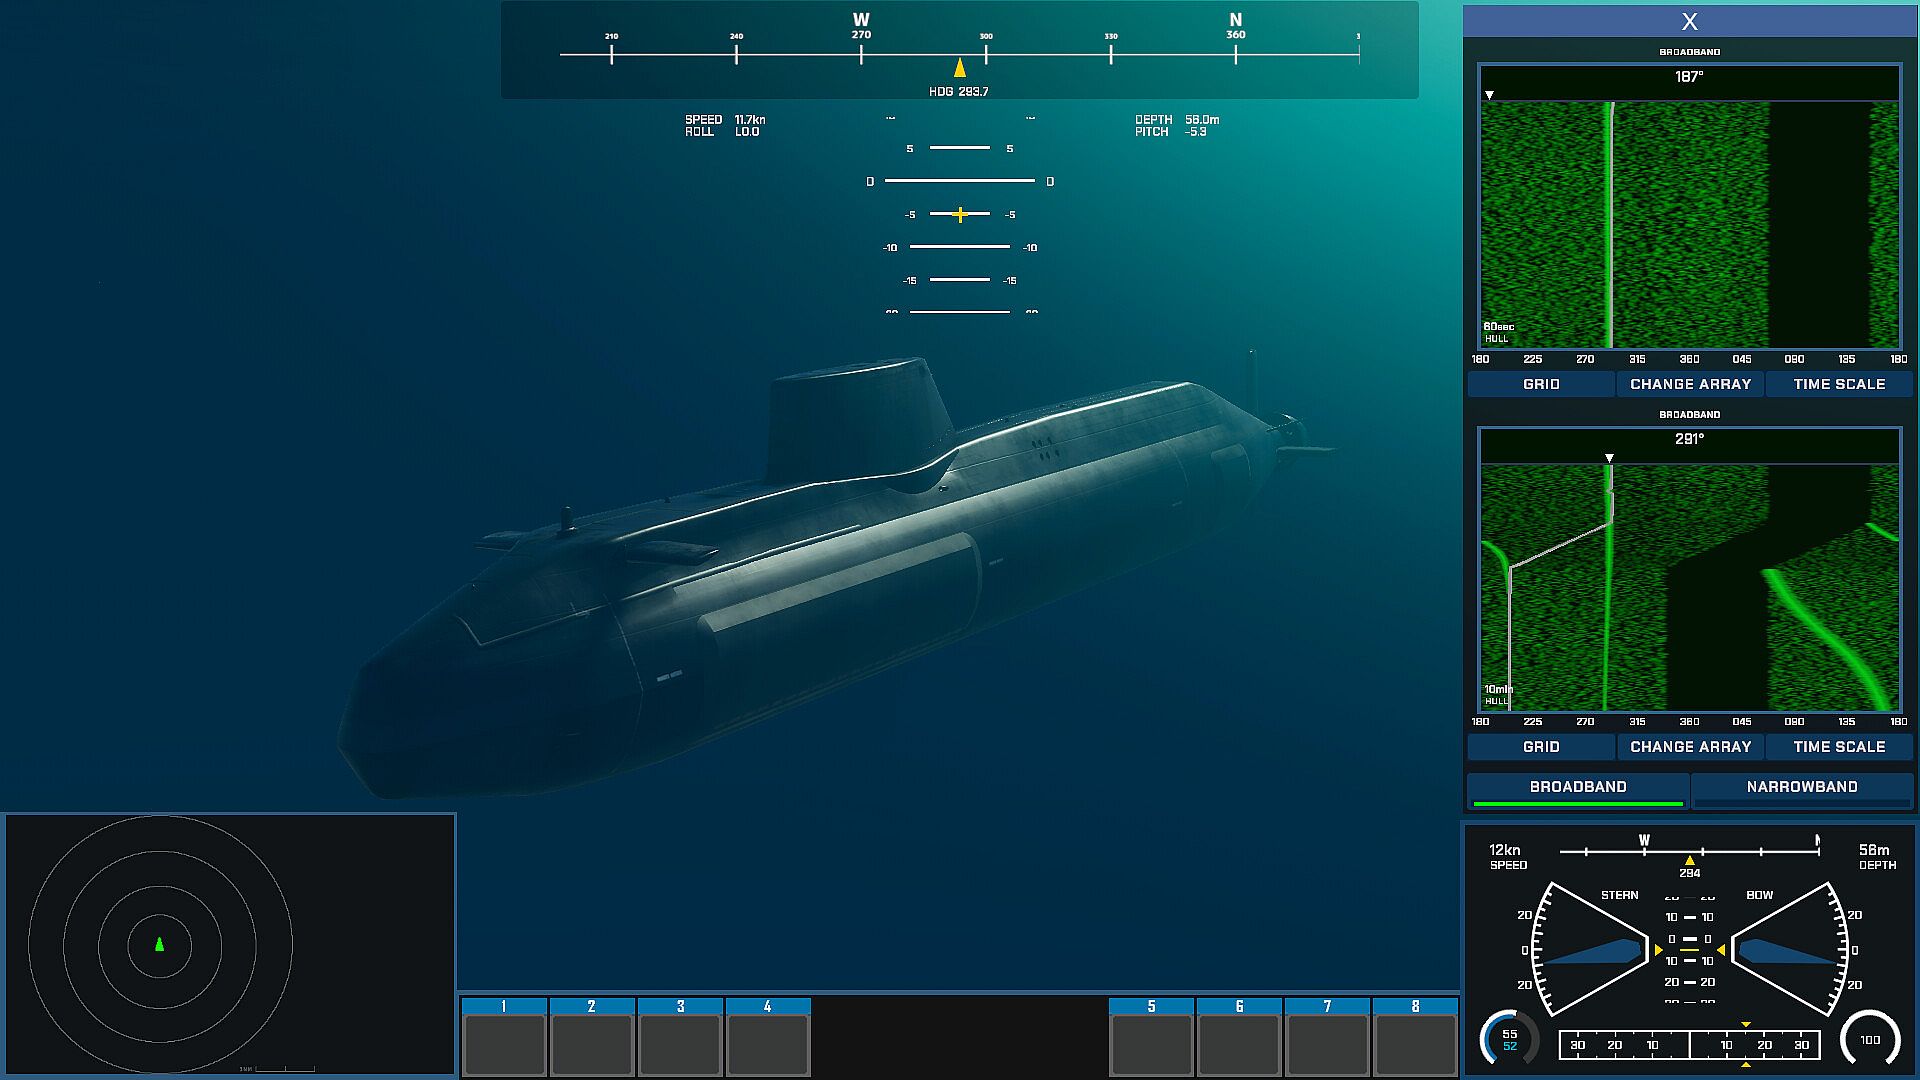This screenshot has width=1920, height=1080.
Task: Select weapon tube slot 5
Action: pos(1151,1044)
